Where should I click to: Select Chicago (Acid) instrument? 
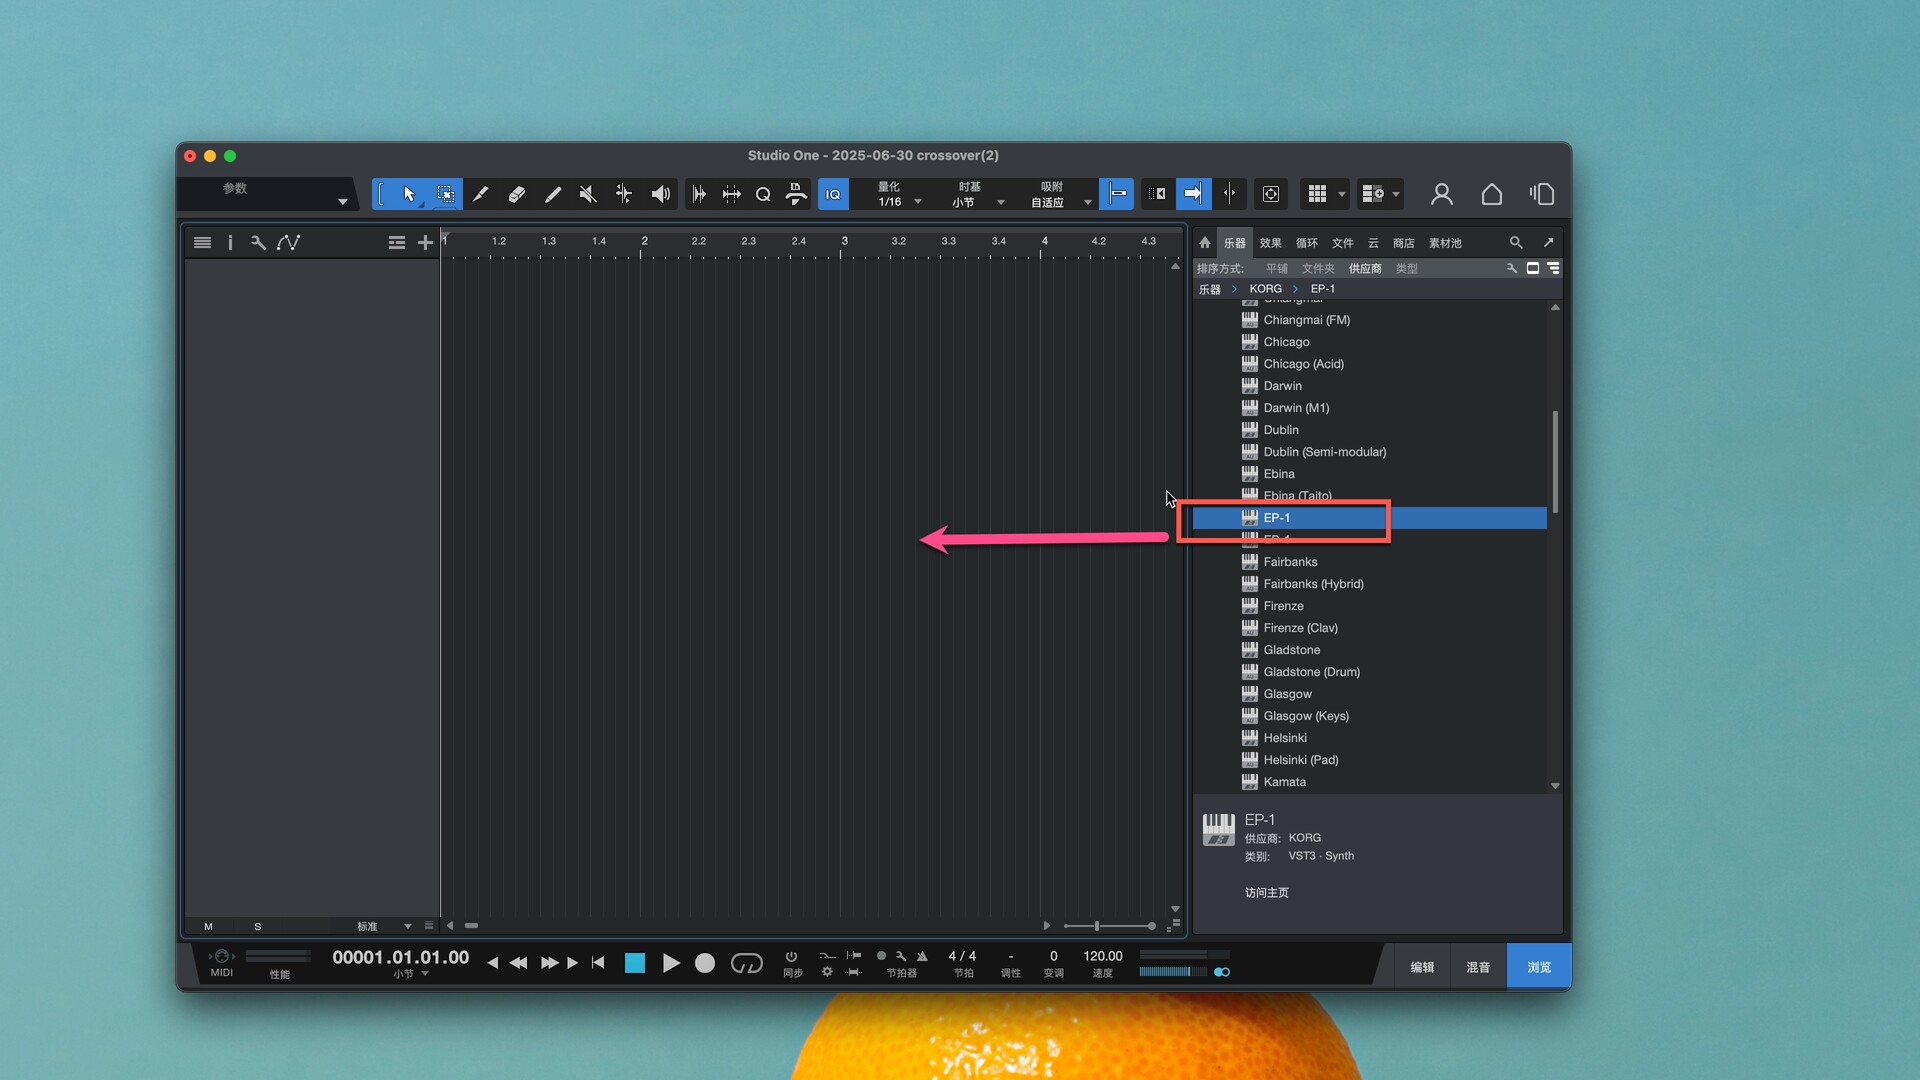1370,364
